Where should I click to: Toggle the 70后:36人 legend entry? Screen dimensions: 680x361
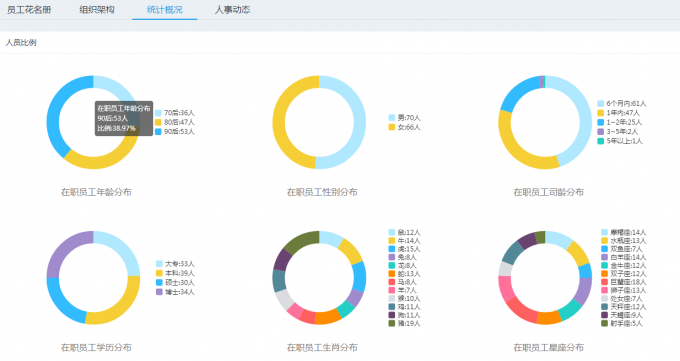[175, 113]
